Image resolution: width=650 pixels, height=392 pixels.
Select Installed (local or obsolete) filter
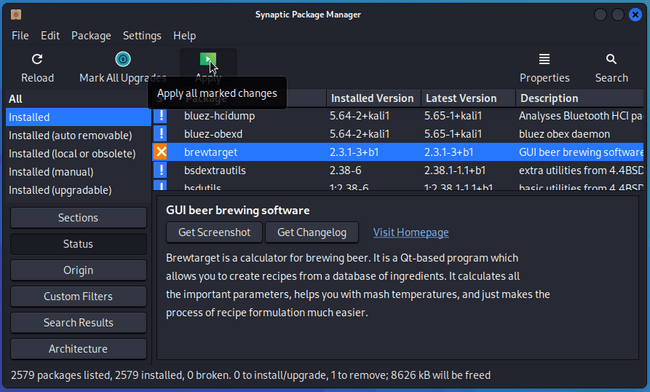tap(78, 154)
